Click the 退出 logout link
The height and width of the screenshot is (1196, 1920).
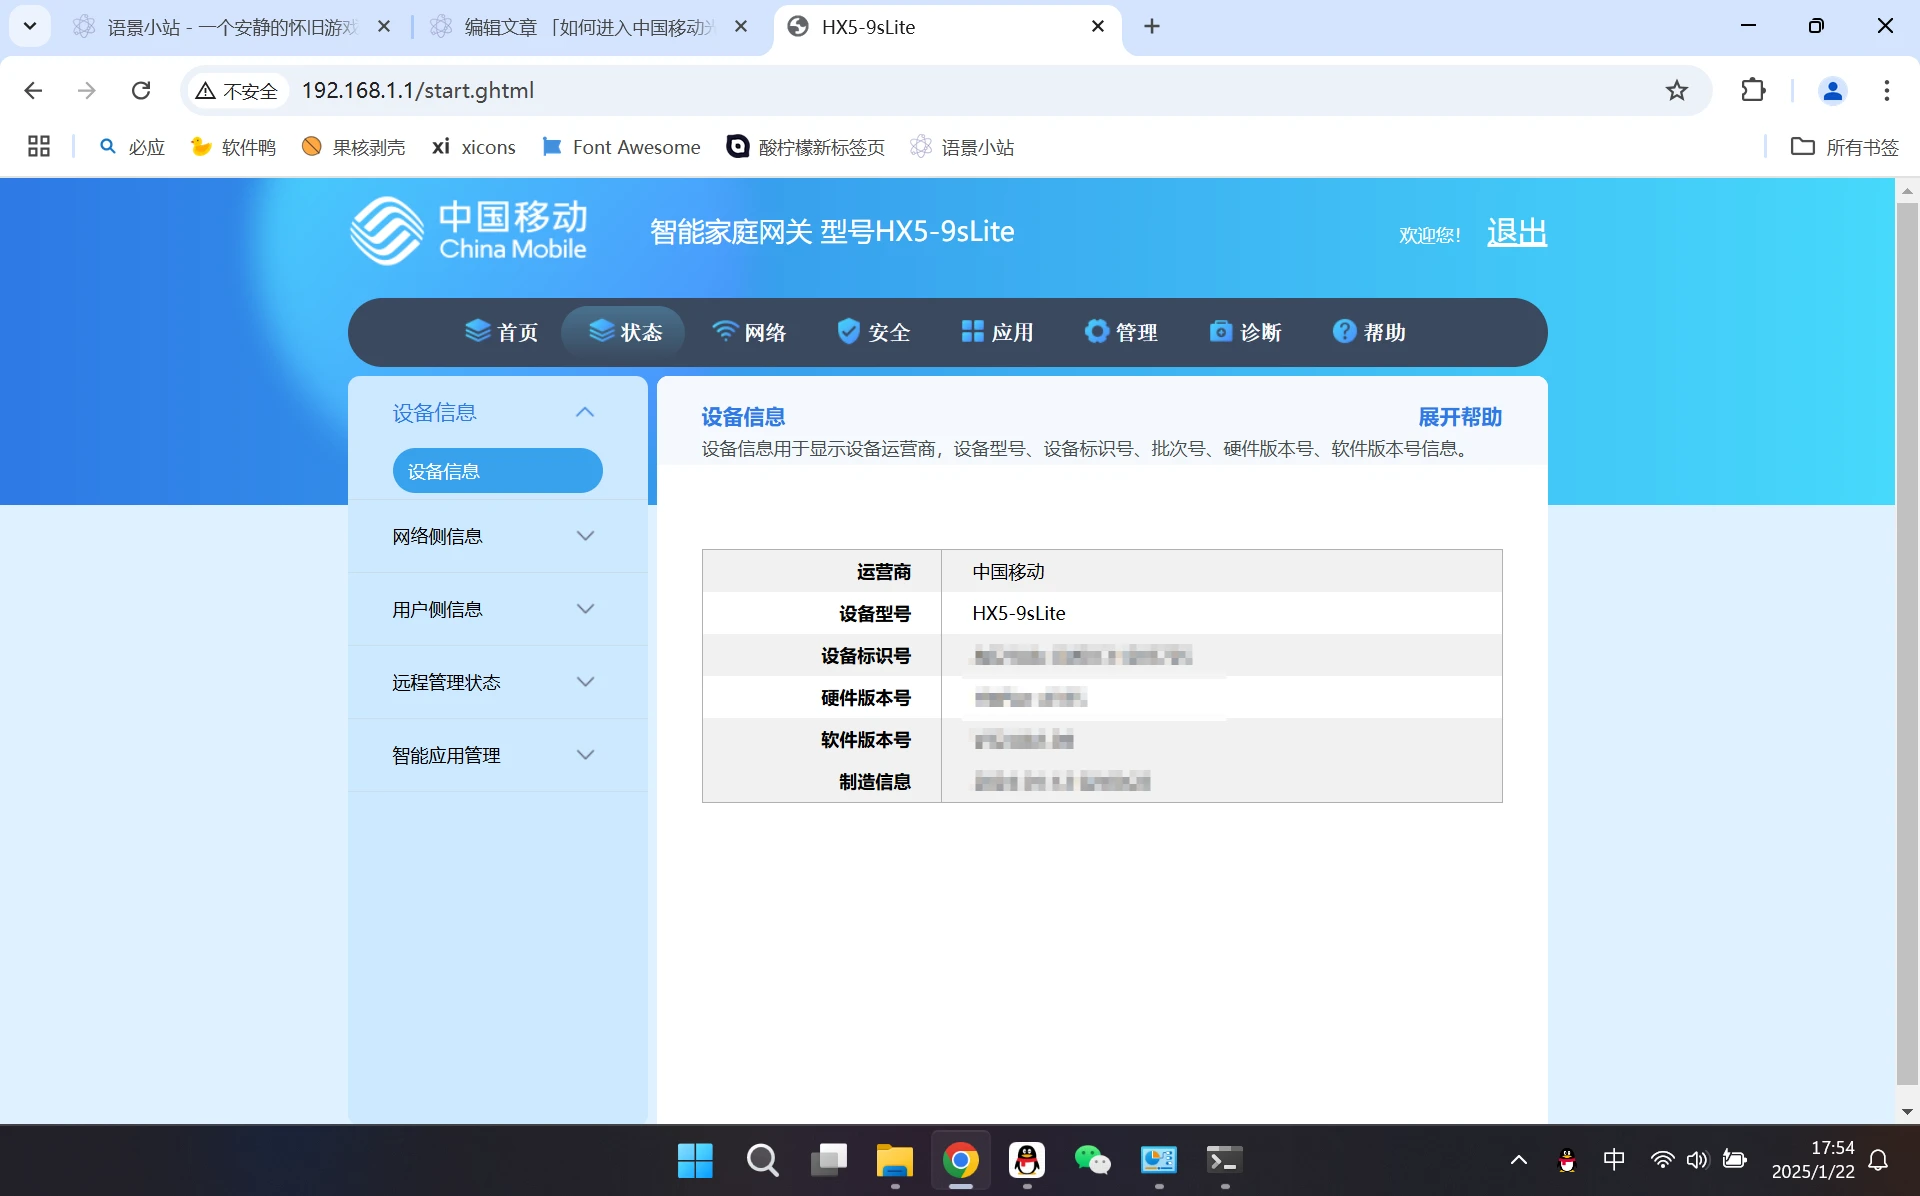click(x=1516, y=231)
